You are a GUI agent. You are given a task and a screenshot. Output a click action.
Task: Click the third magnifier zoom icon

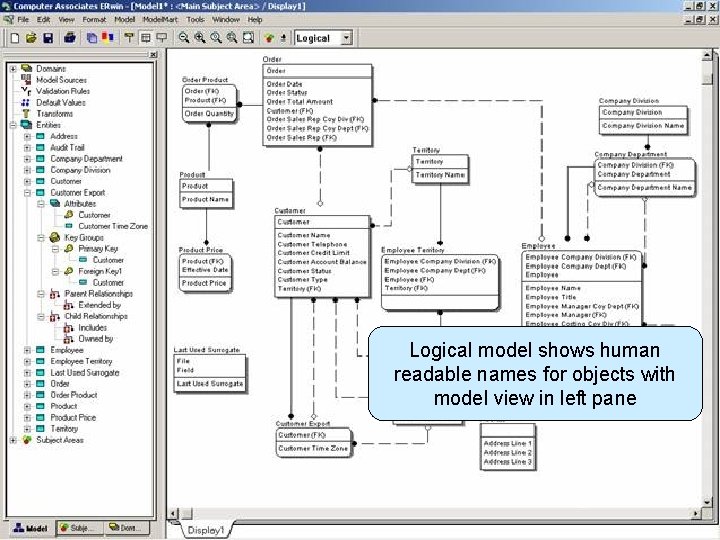click(x=216, y=38)
